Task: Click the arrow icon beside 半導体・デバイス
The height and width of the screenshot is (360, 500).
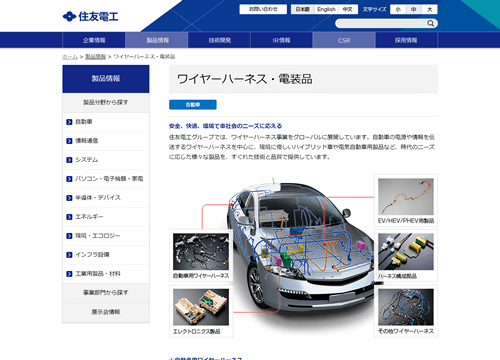Action: coord(69,198)
